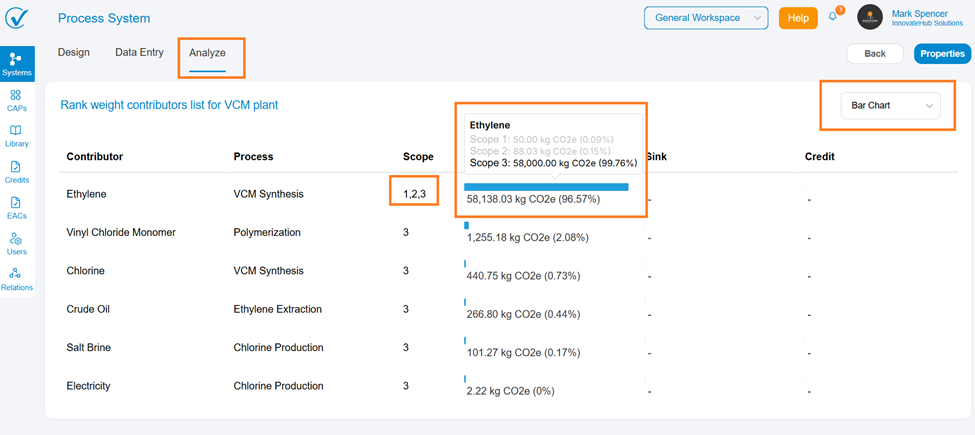This screenshot has width=975, height=435.
Task: Switch to the Design tab
Action: click(x=73, y=53)
